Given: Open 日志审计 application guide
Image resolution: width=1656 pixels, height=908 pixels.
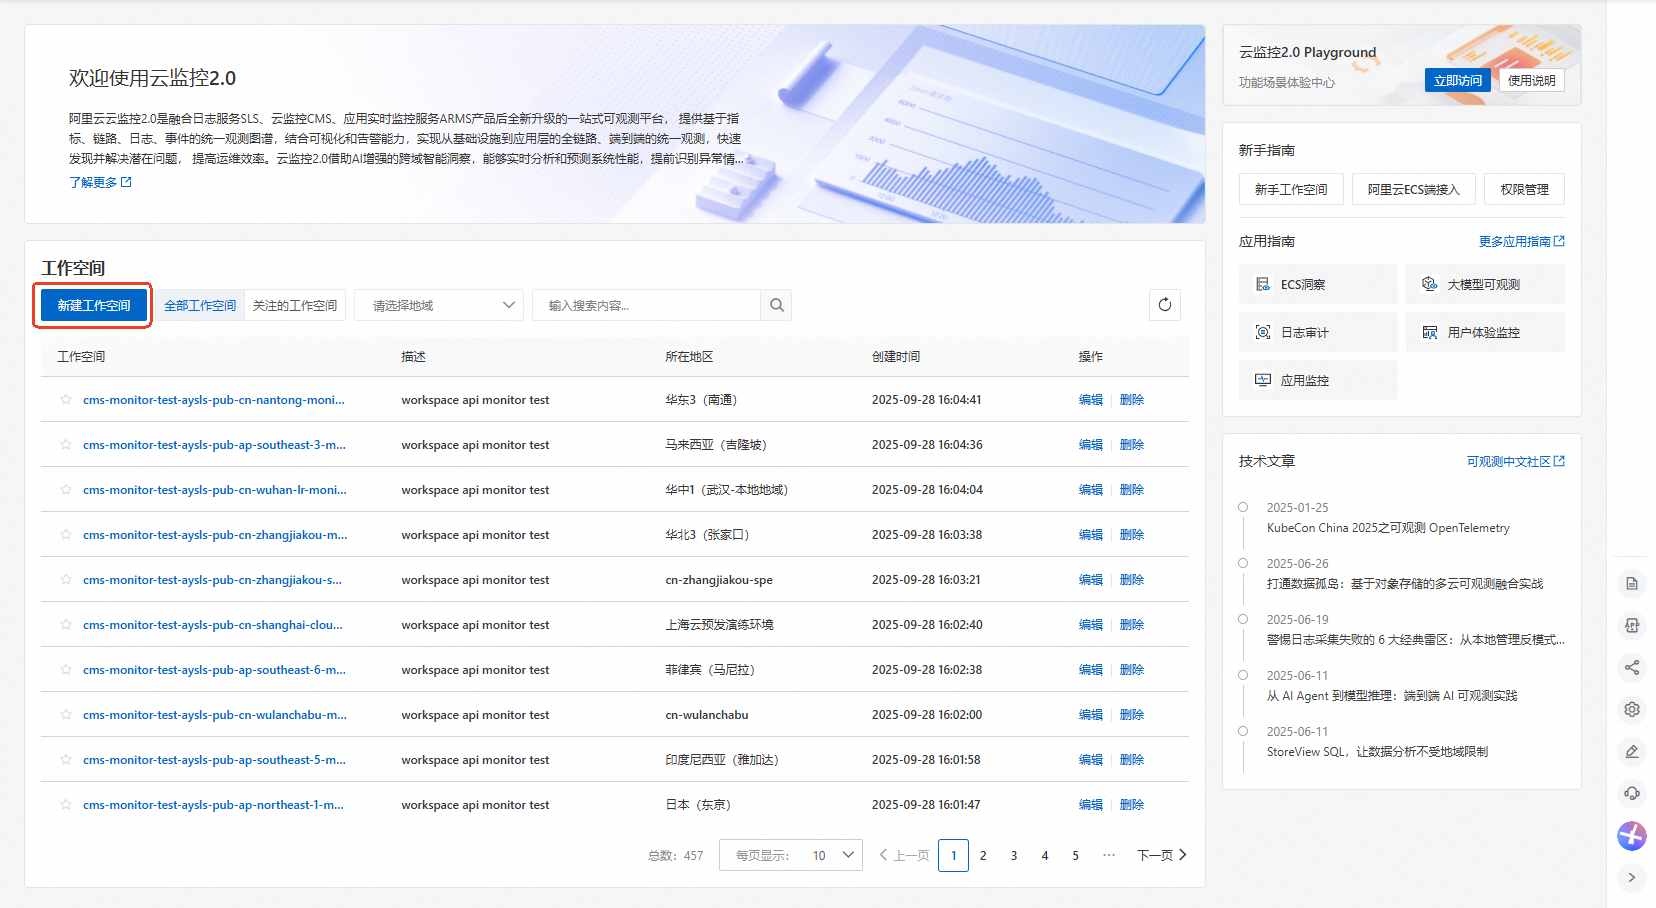Looking at the screenshot, I should (x=1318, y=332).
